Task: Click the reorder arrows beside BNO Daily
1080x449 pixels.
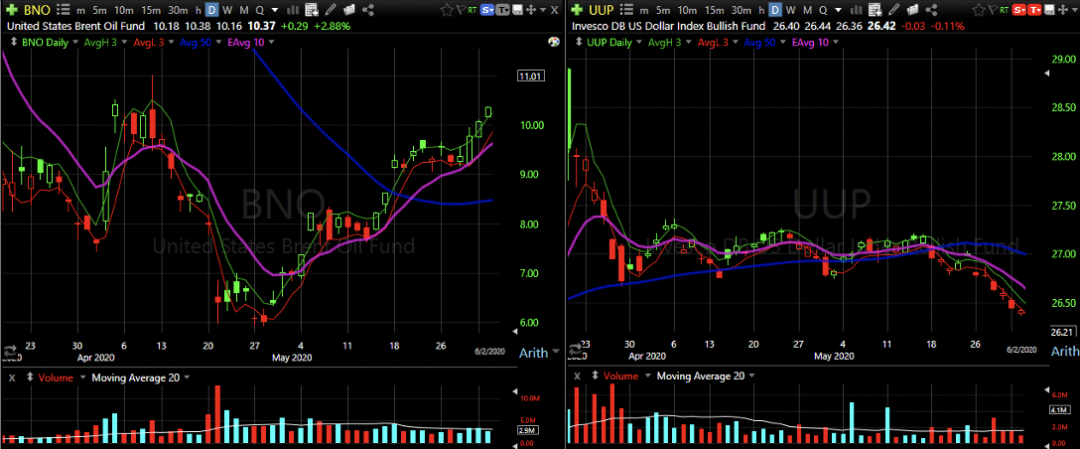Action: (x=14, y=42)
